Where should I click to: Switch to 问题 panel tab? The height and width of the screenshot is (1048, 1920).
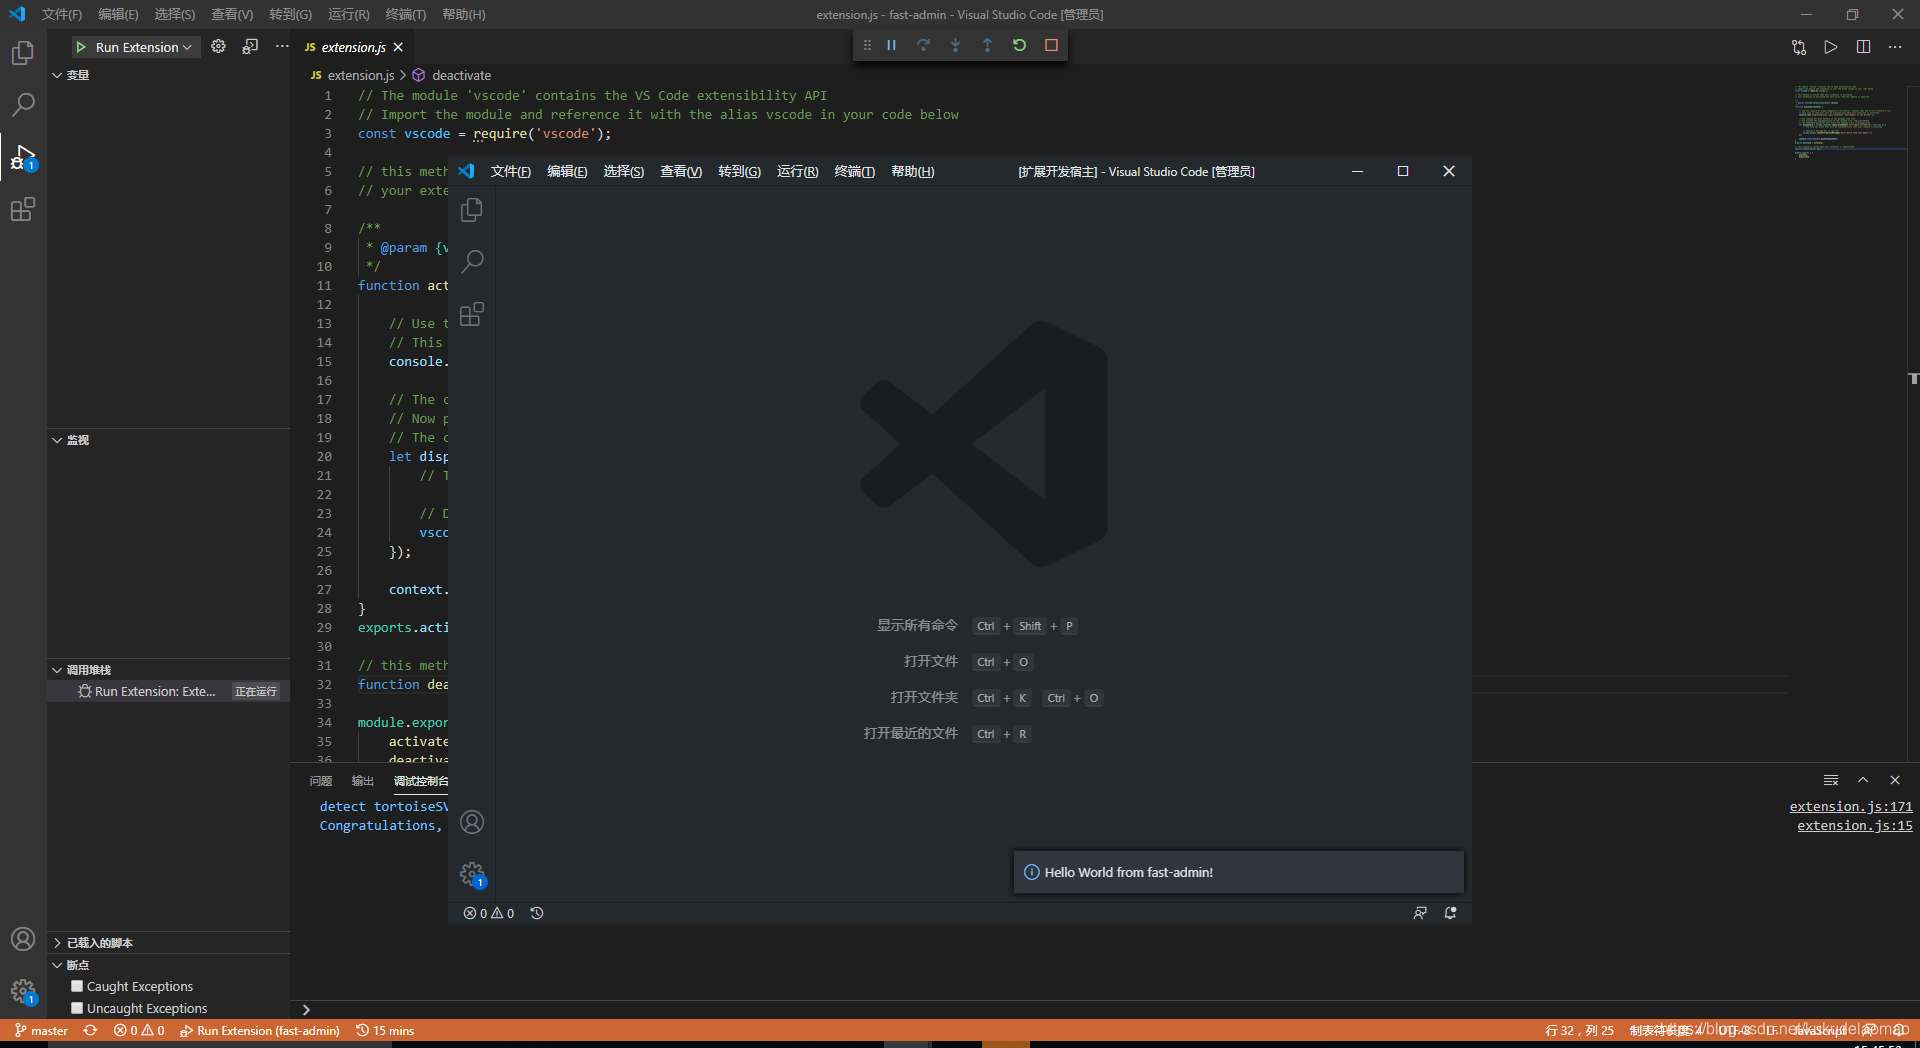point(321,781)
